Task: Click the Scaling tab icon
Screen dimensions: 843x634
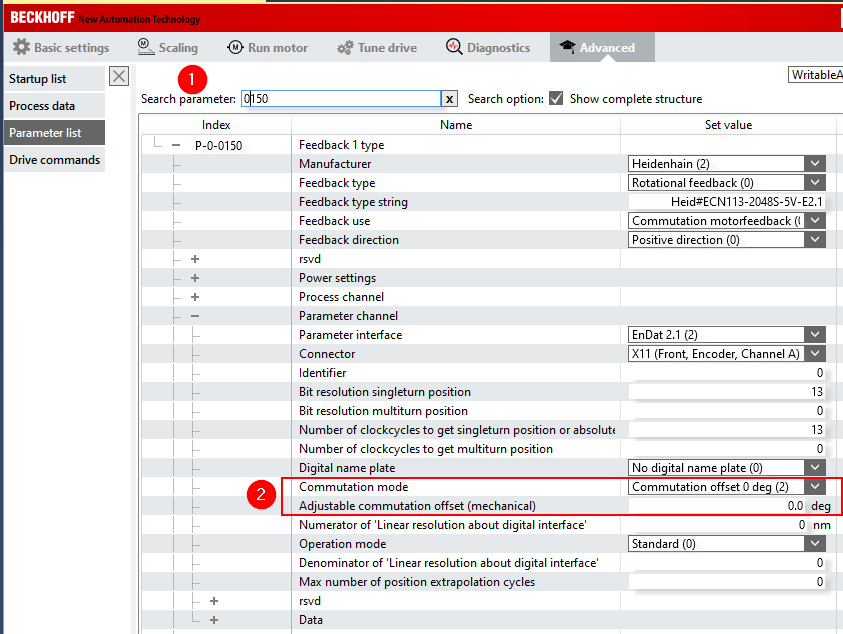Action: coord(145,47)
